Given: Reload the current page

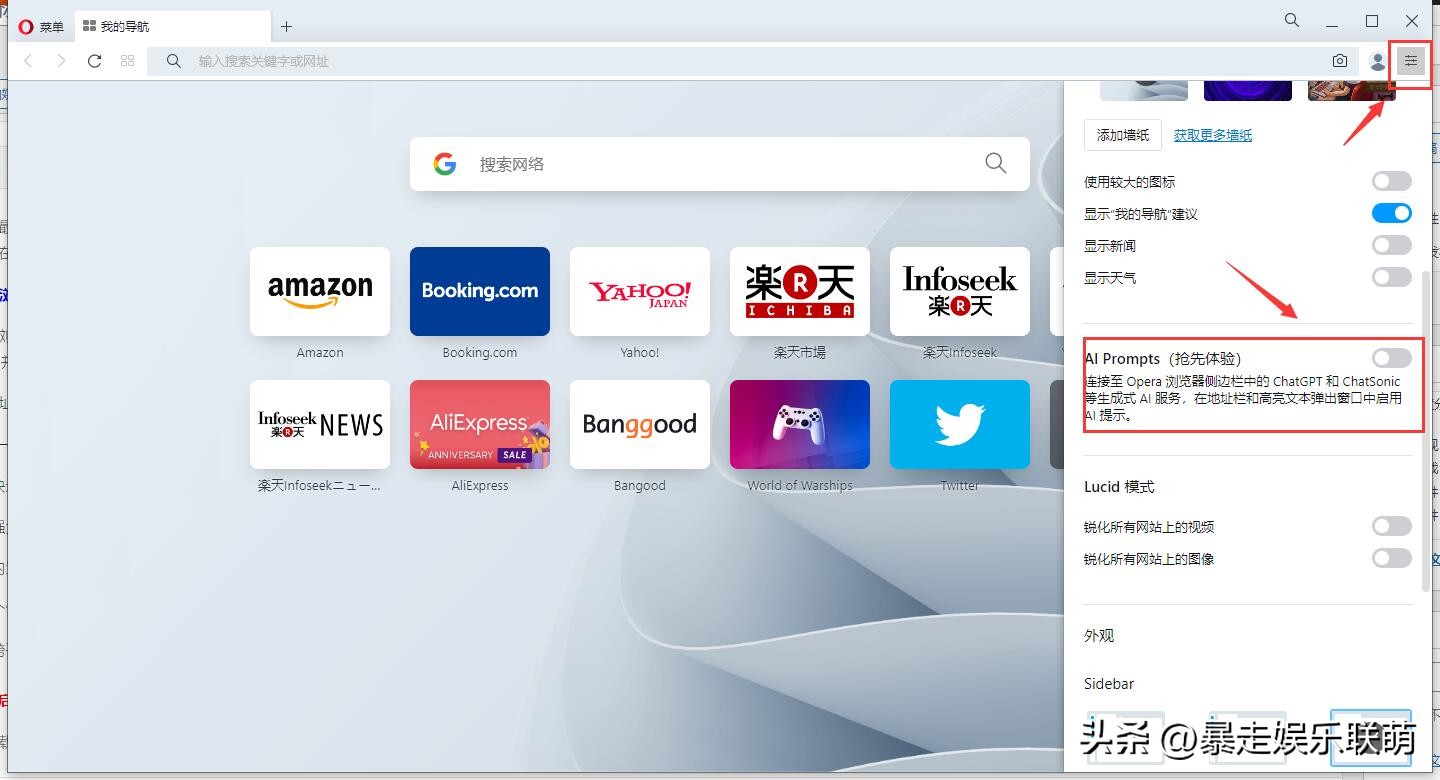Looking at the screenshot, I should pos(94,60).
